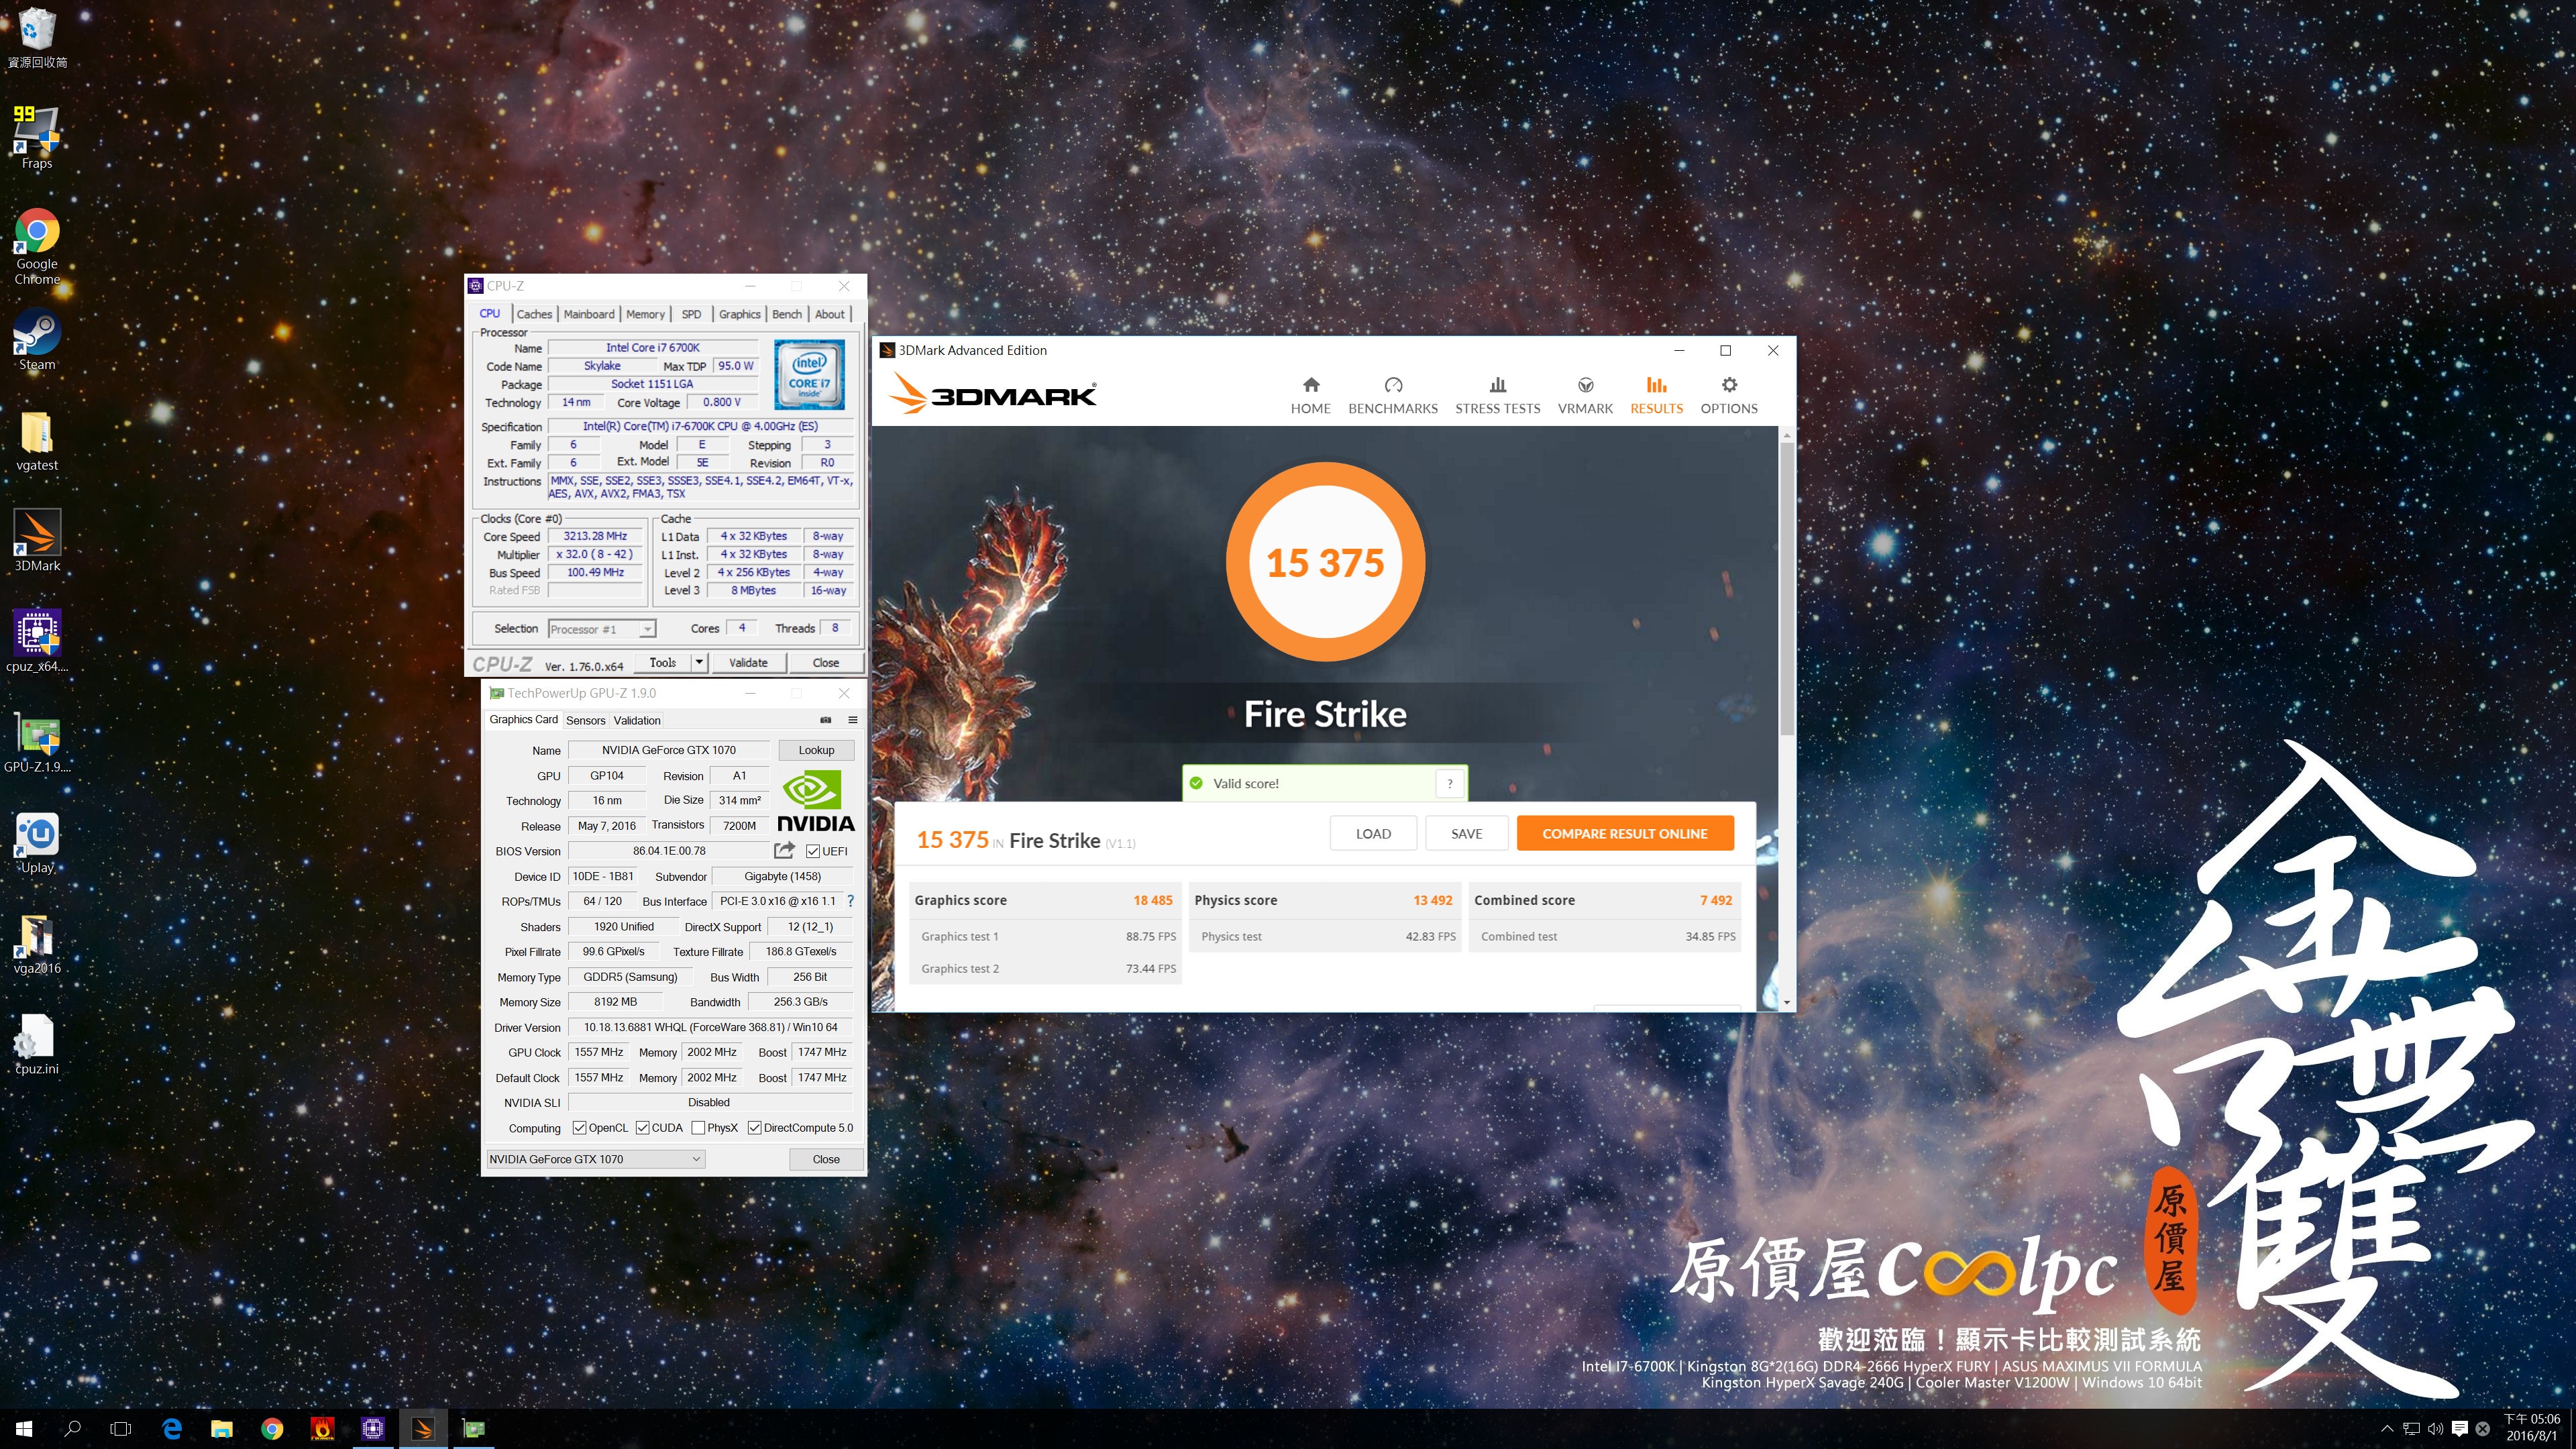Screen dimensions: 2576x1449
Task: Switch to CPU-Z SPD tab
Action: (691, 314)
